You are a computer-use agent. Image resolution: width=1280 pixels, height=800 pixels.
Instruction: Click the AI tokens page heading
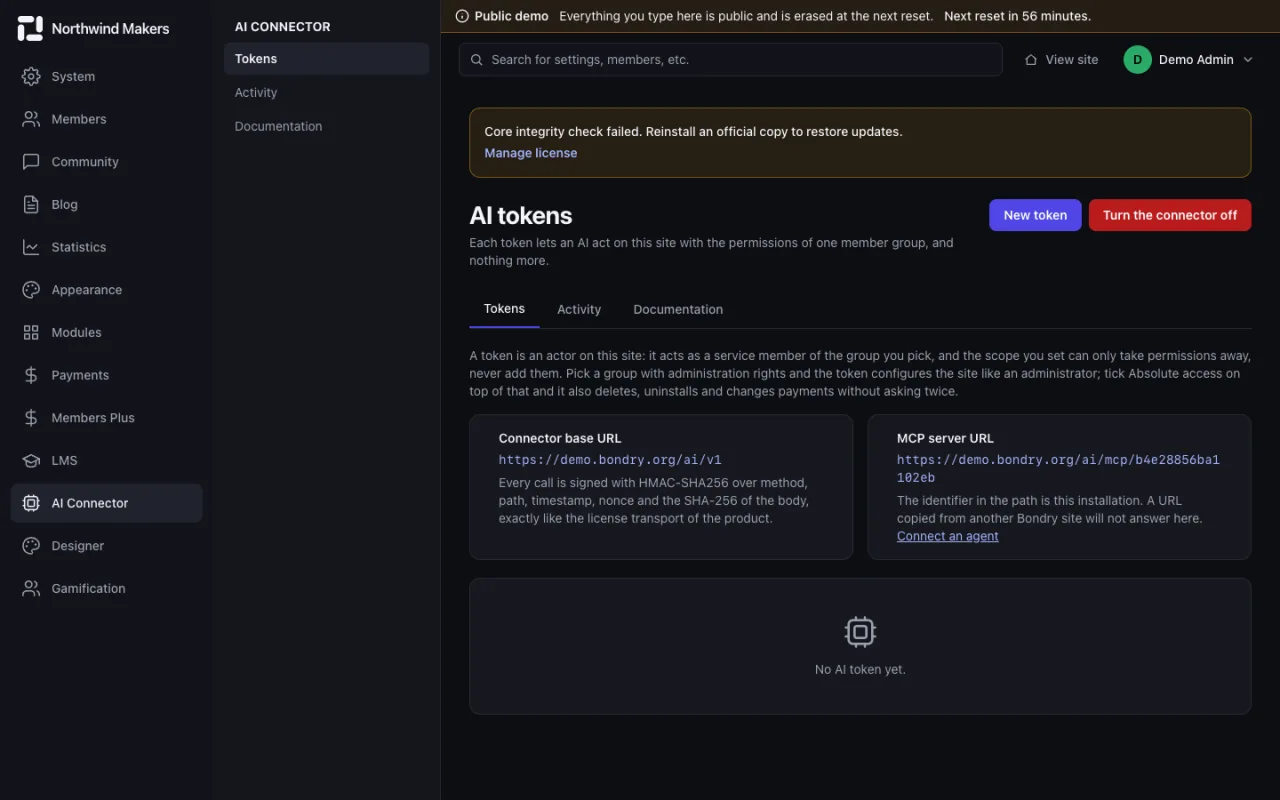[521, 216]
